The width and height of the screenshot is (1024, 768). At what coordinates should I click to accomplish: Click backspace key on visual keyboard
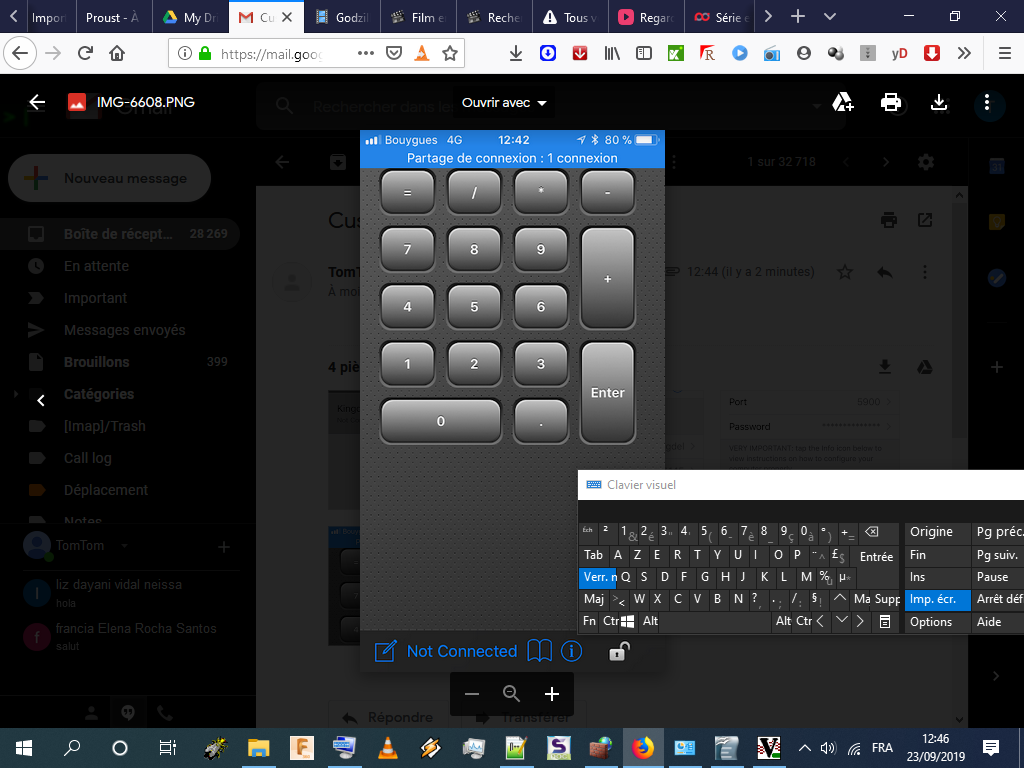tap(872, 532)
